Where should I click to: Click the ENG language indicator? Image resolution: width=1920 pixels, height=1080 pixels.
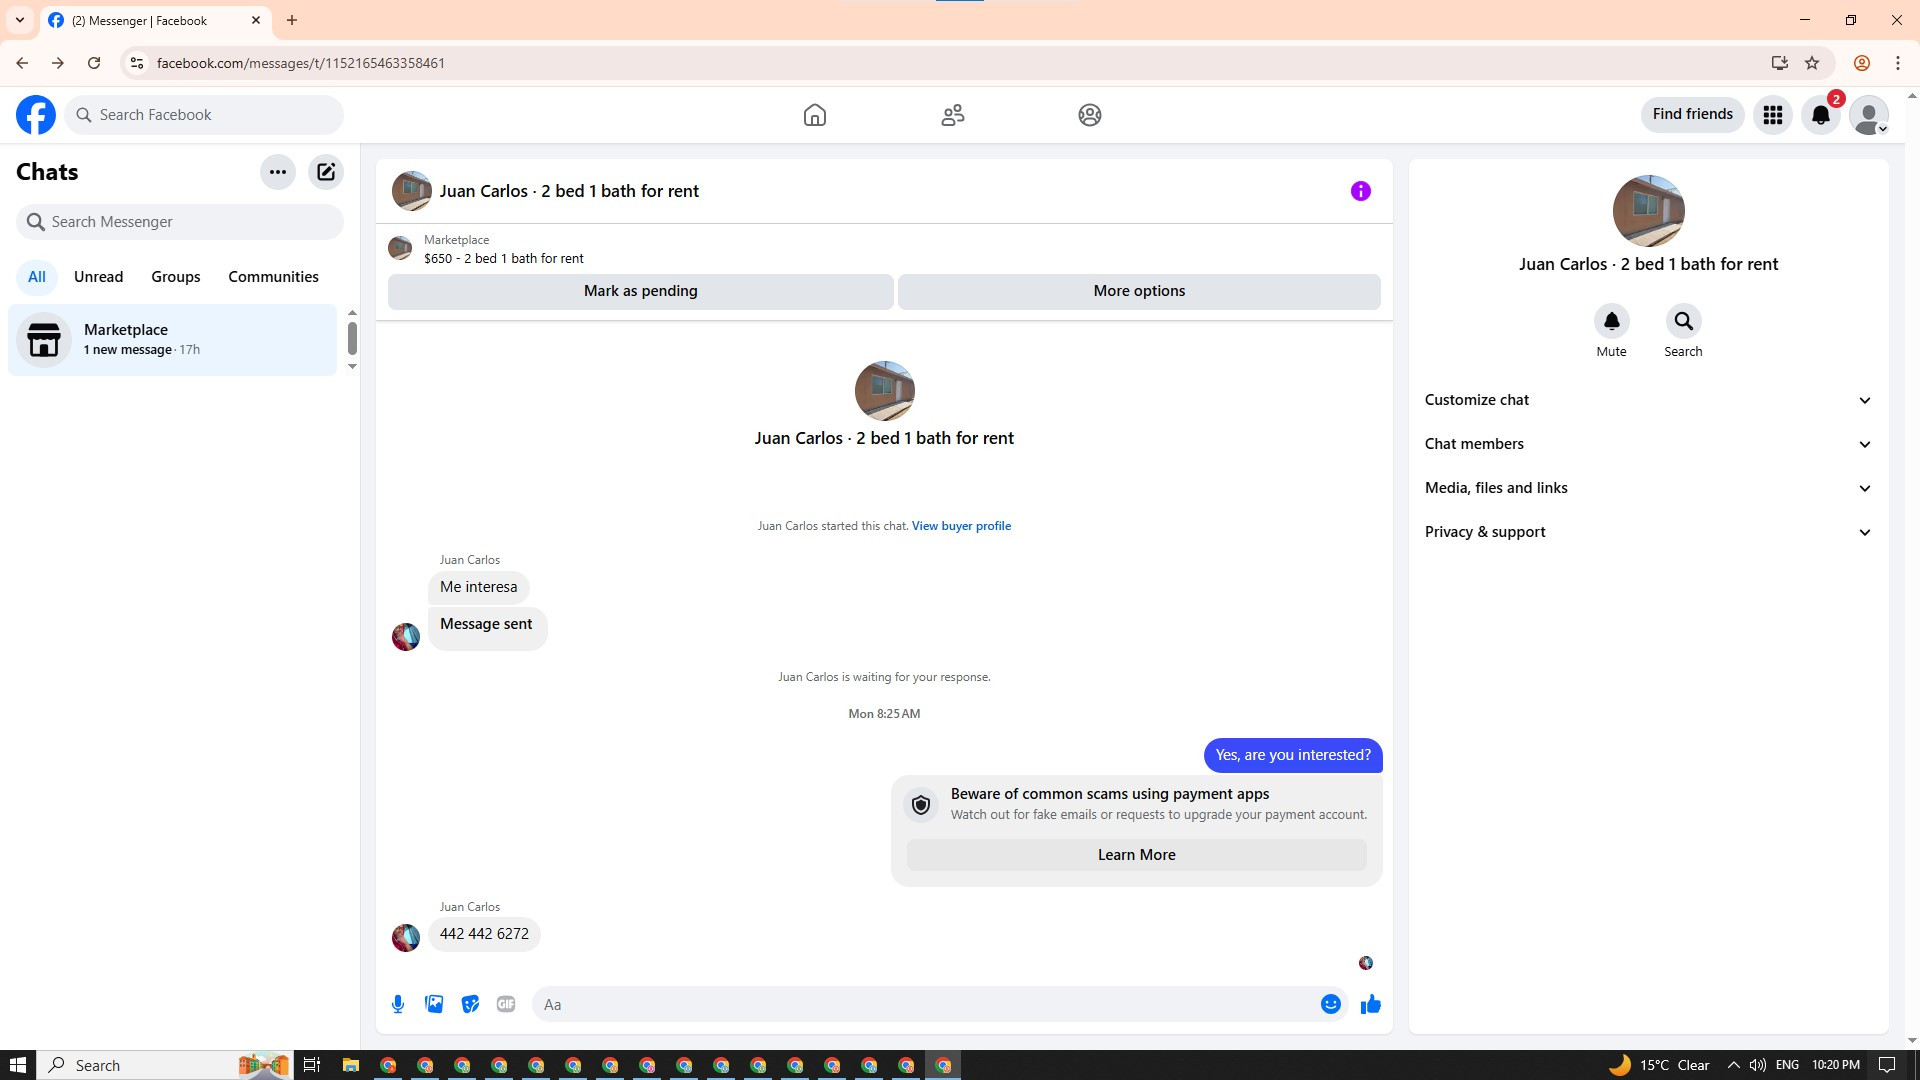tap(1787, 1065)
